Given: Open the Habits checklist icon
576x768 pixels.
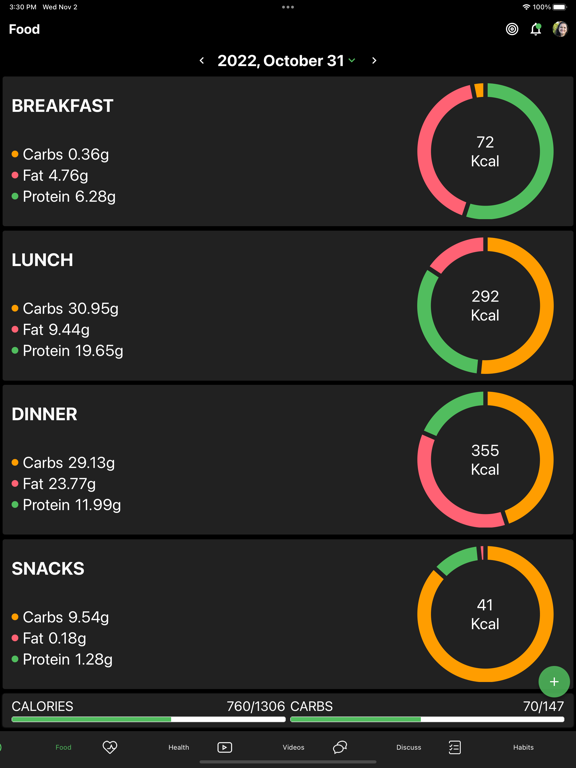Looking at the screenshot, I should coord(455,747).
